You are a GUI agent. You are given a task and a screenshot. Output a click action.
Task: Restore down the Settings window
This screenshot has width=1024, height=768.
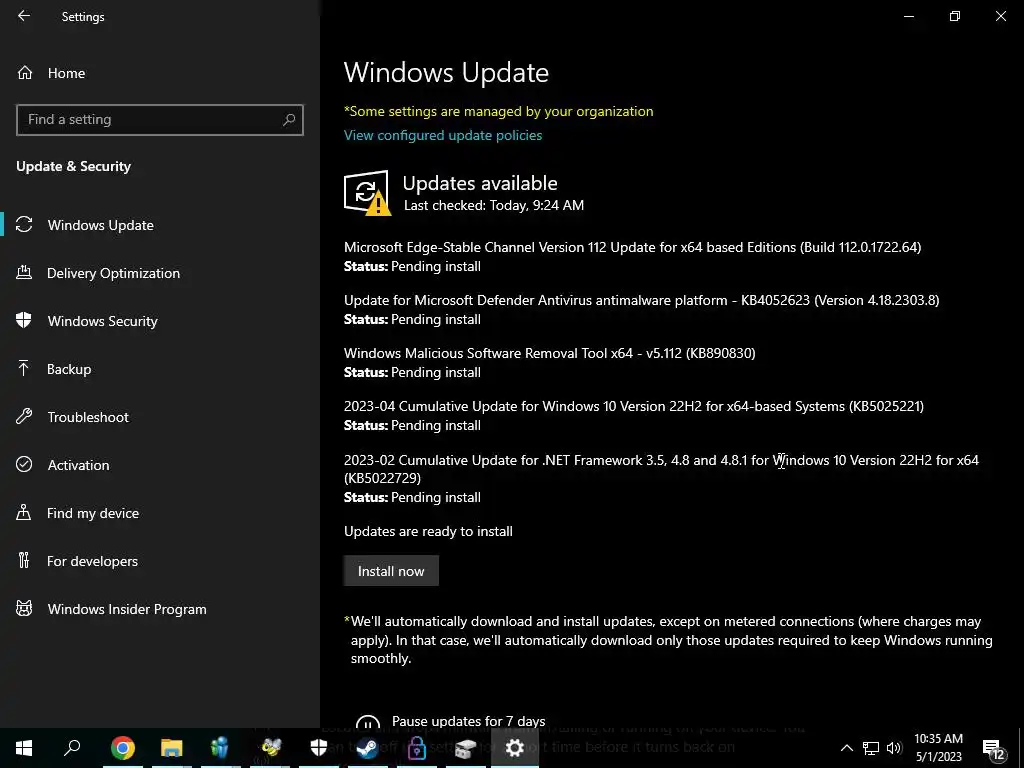click(955, 16)
